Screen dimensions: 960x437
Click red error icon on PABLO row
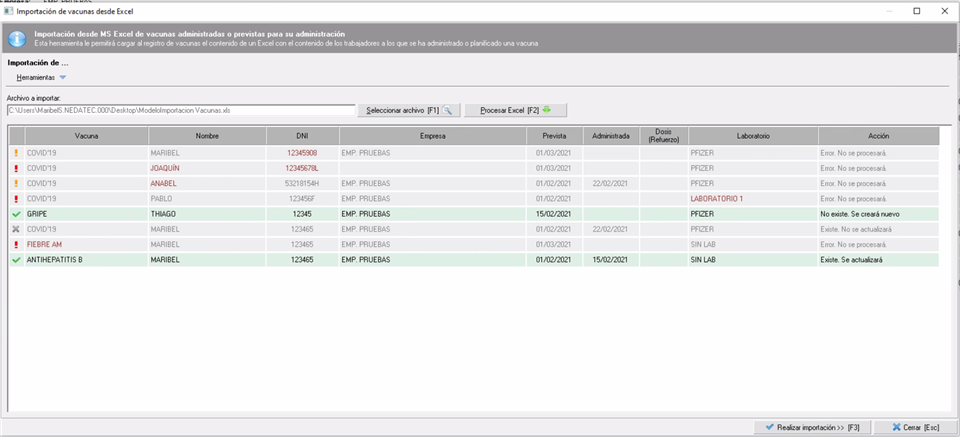16,199
